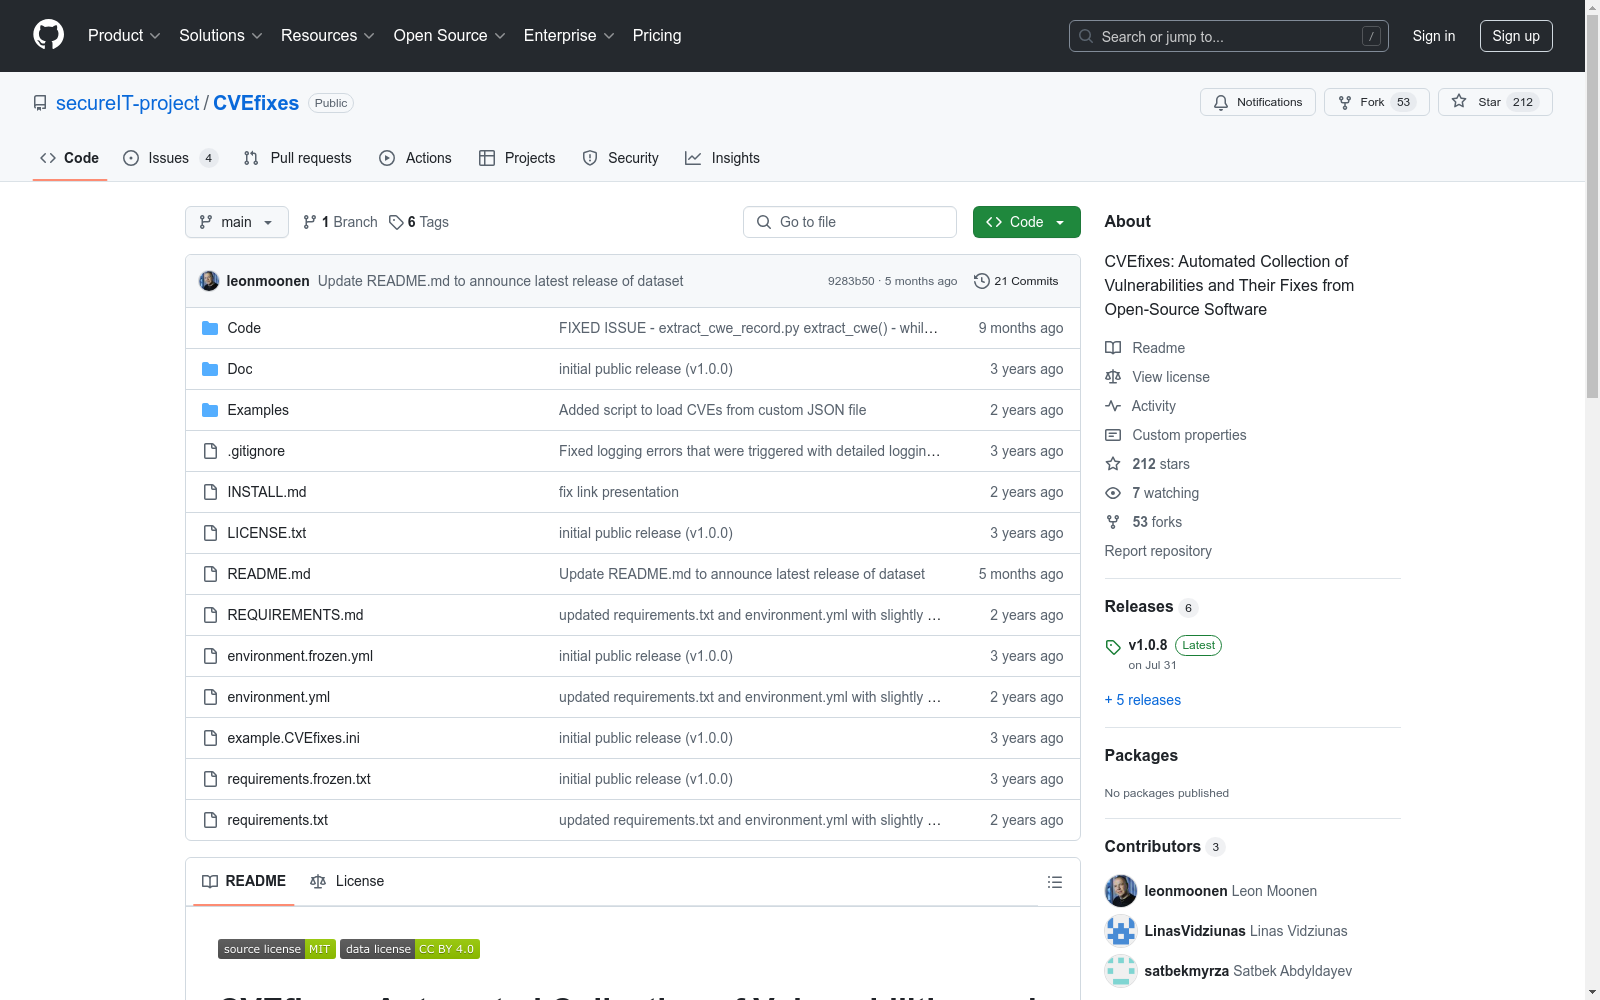Fork the CVEfixes repository
The height and width of the screenshot is (1000, 1600).
click(x=1376, y=102)
